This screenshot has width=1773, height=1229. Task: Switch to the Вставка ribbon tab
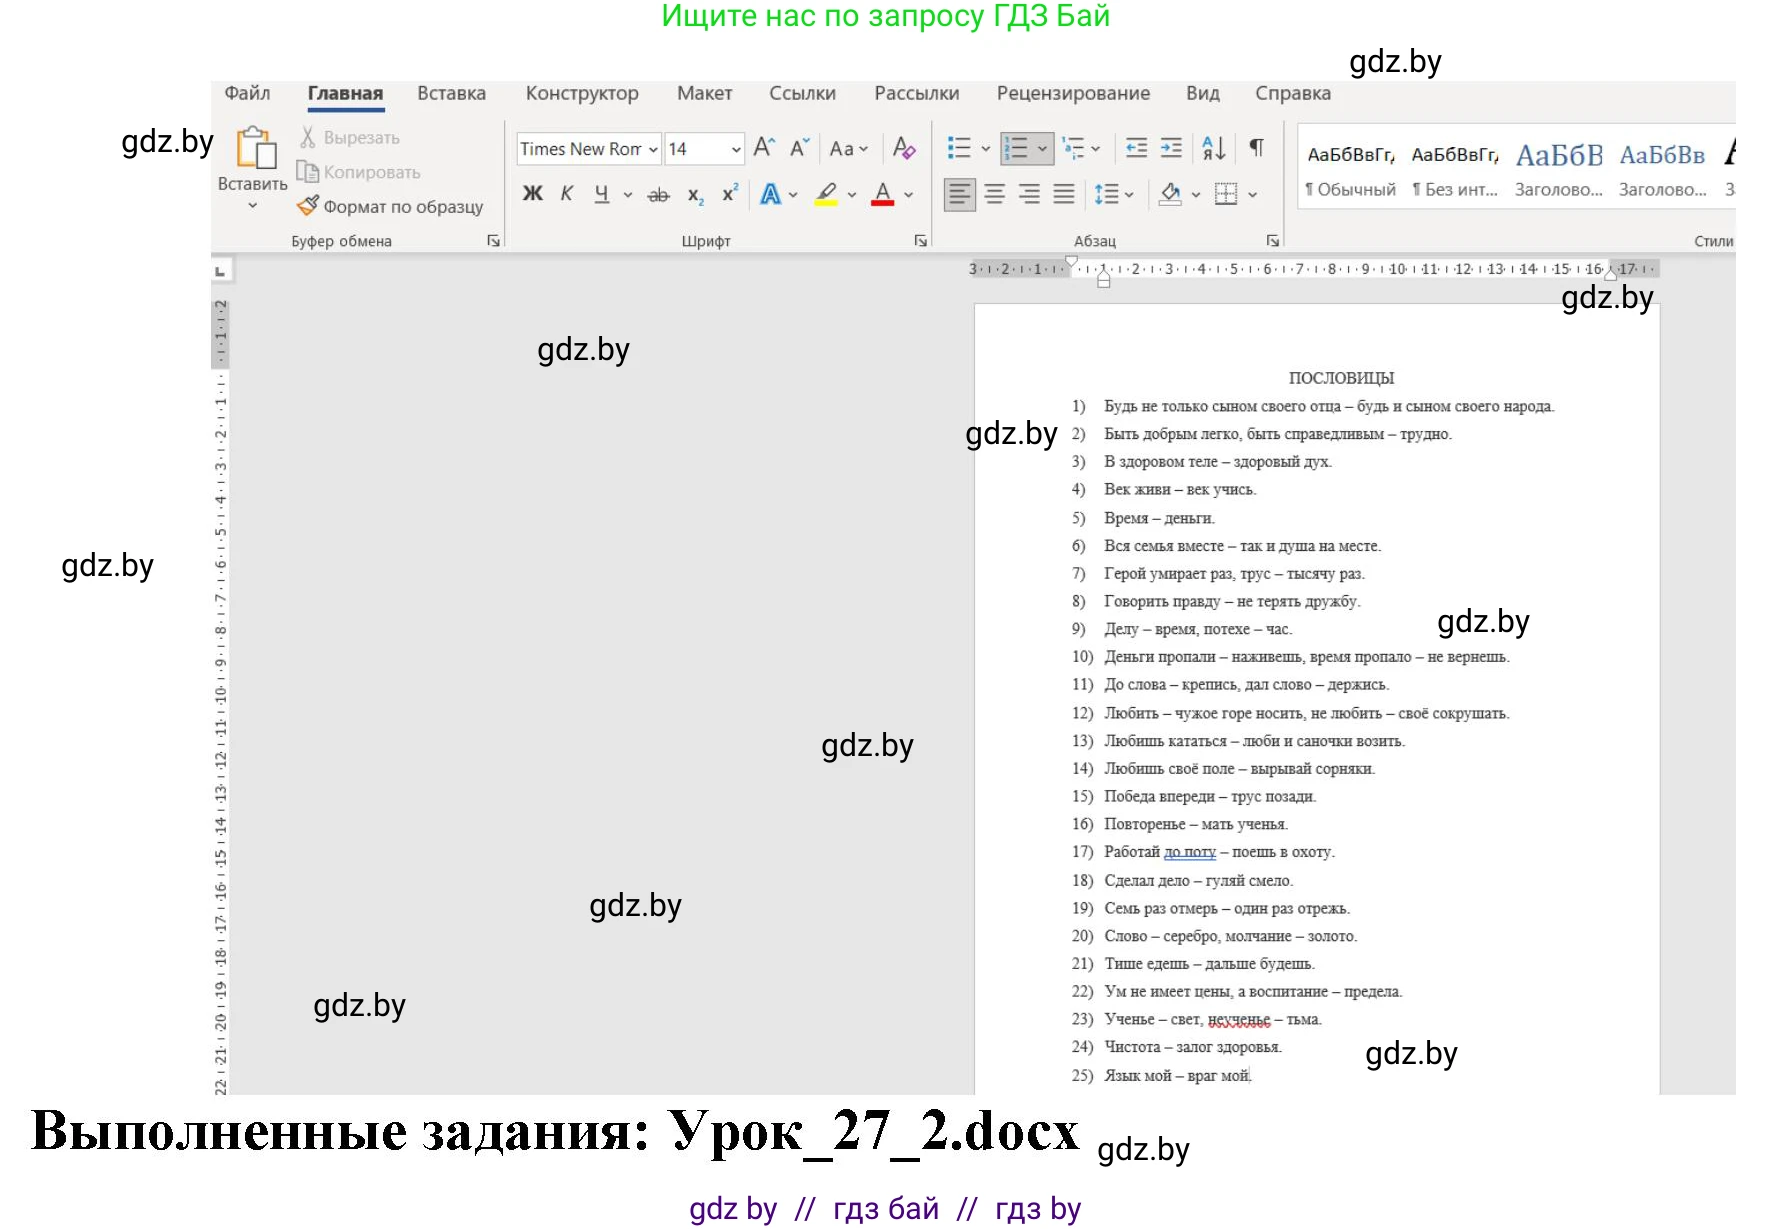click(x=450, y=93)
